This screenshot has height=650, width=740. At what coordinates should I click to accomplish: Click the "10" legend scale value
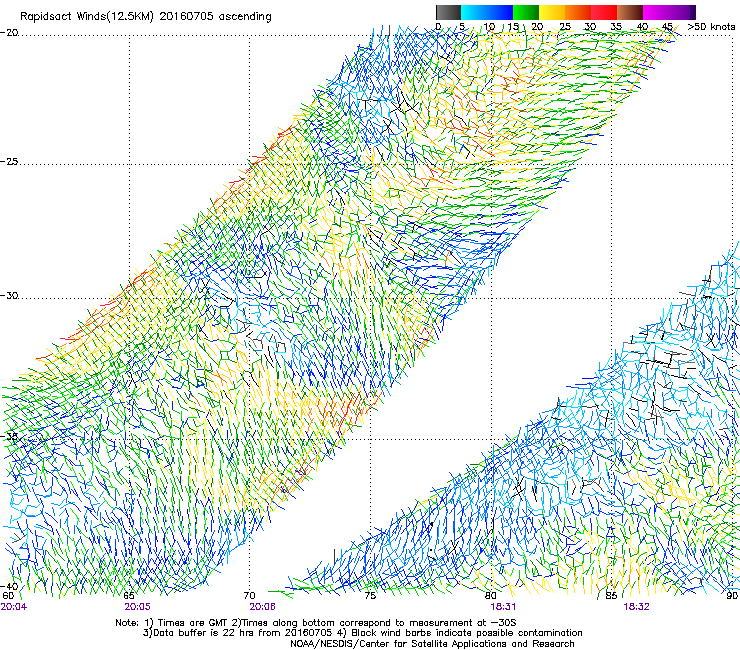(x=489, y=26)
